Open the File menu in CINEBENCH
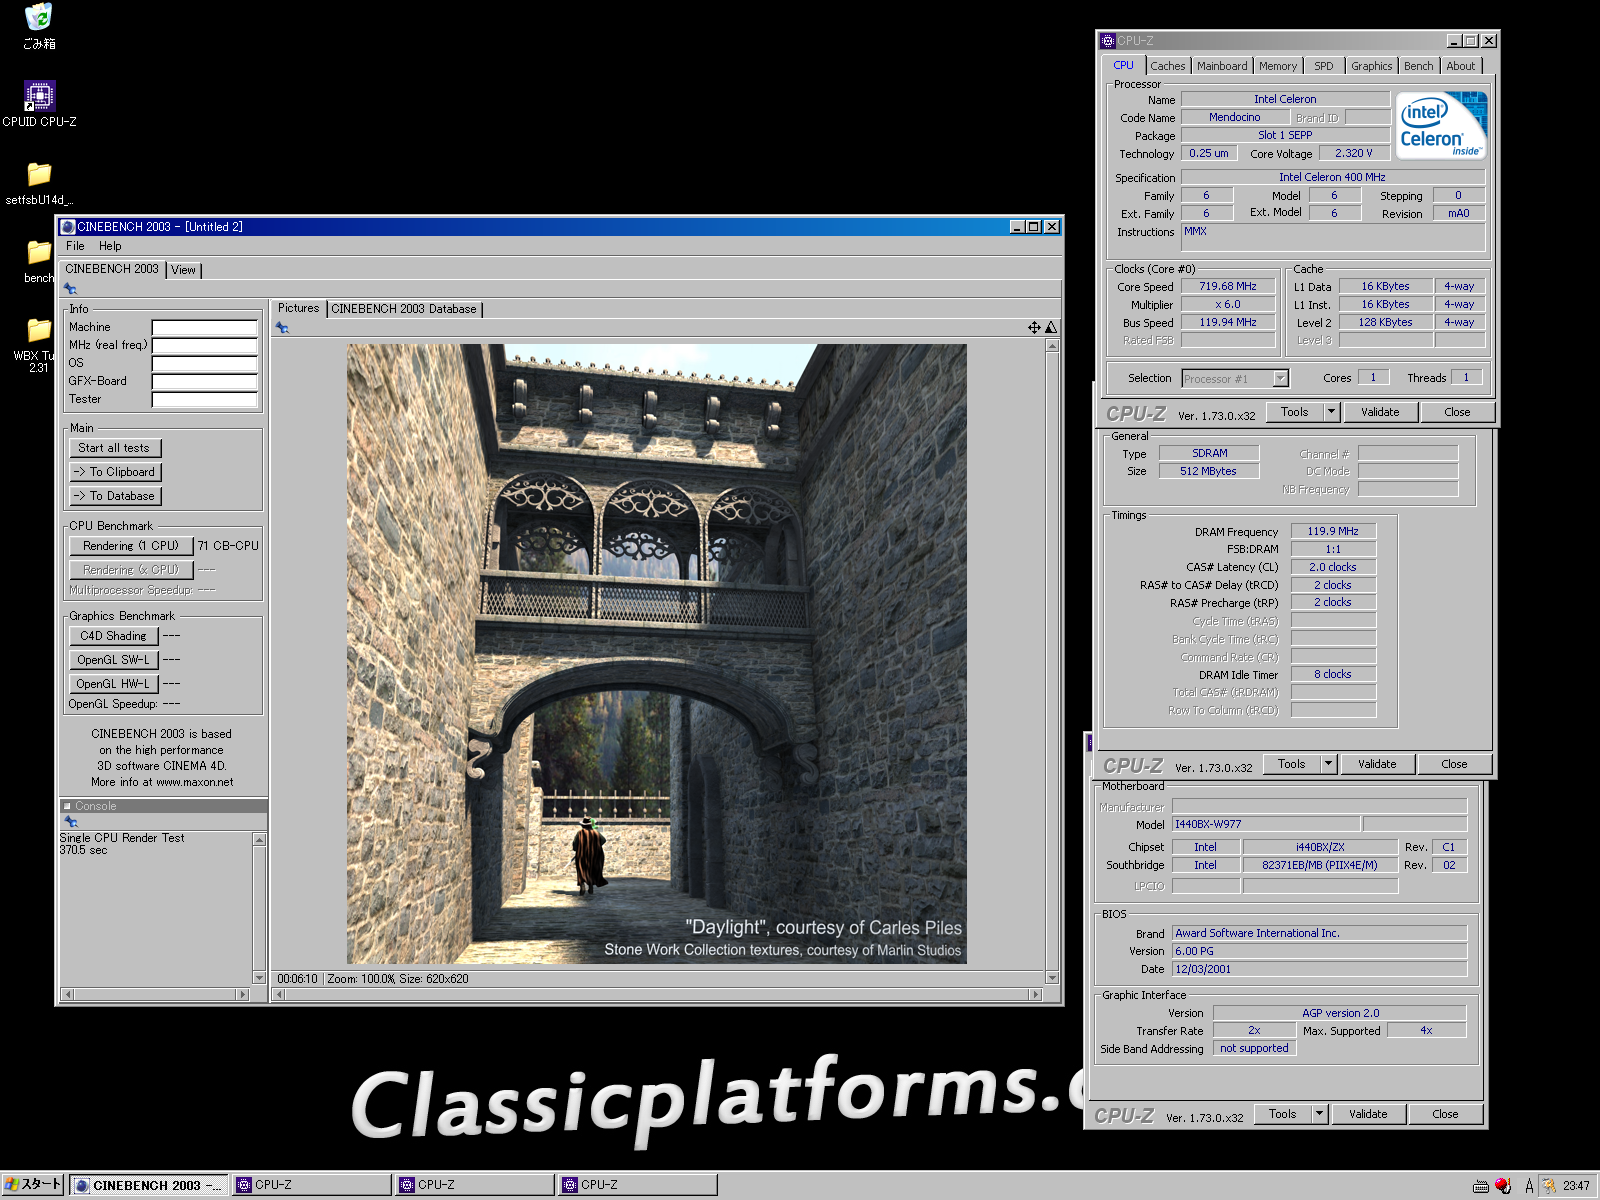Image resolution: width=1600 pixels, height=1200 pixels. click(75, 246)
